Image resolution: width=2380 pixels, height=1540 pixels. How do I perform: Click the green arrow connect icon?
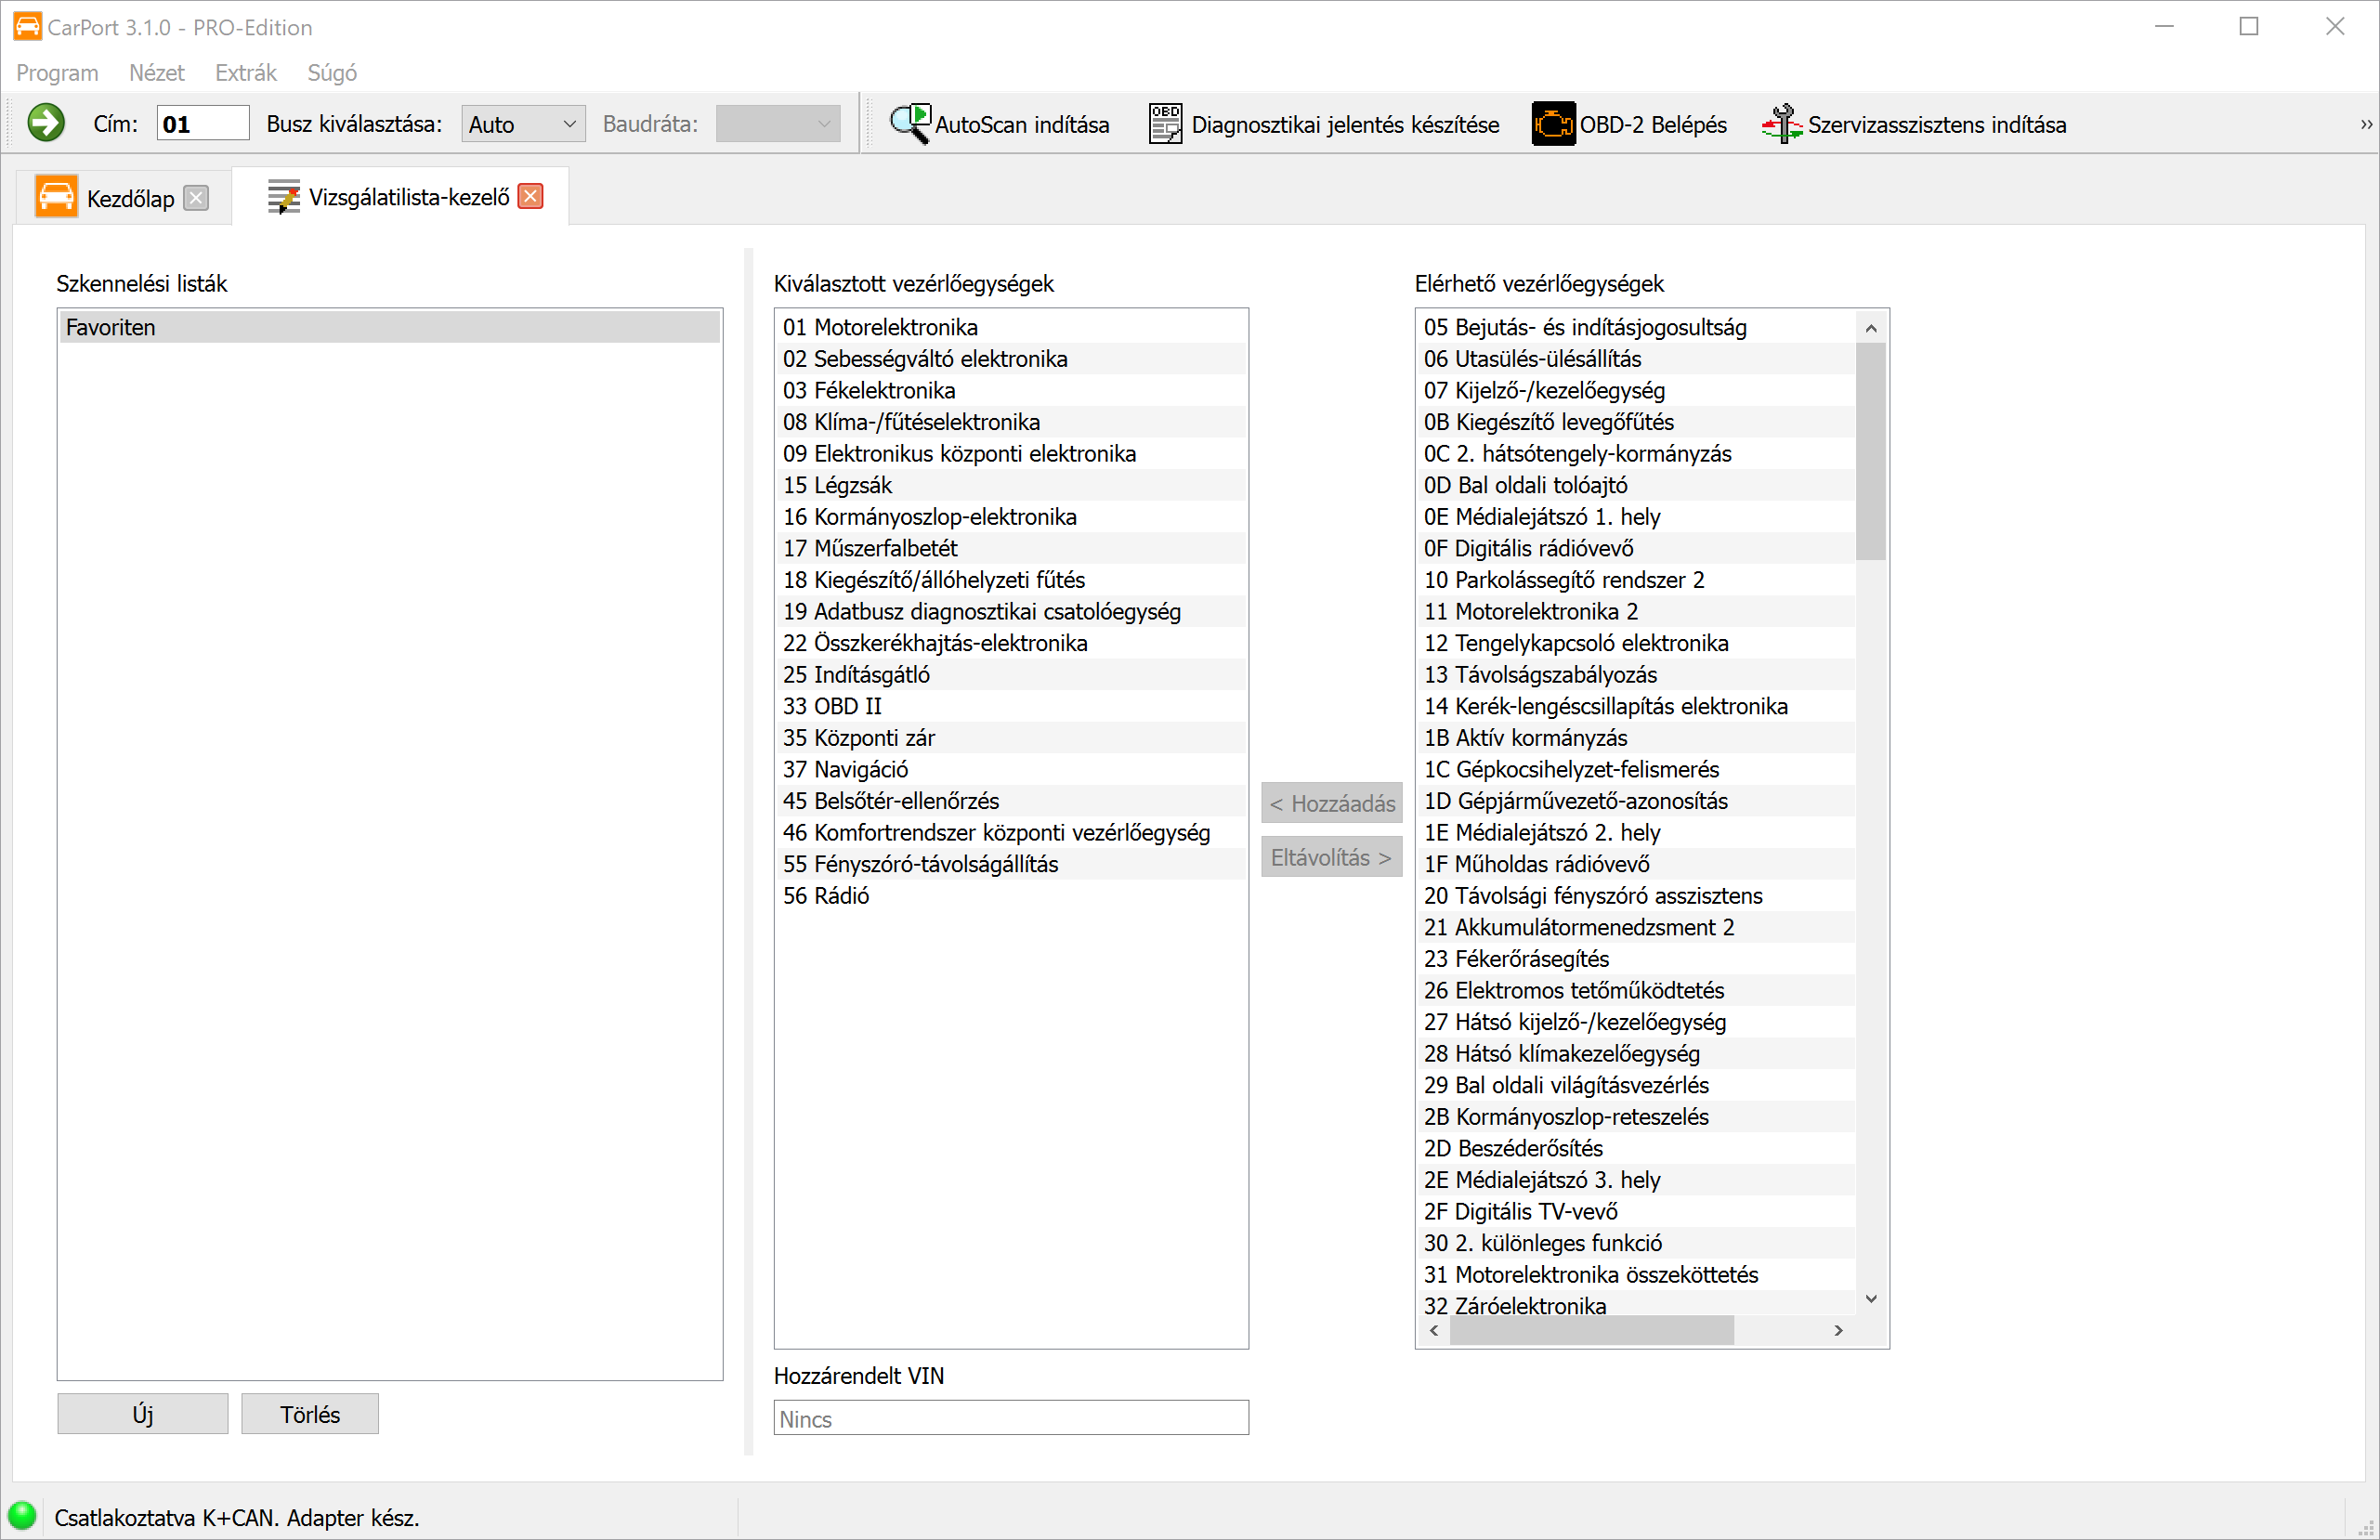pos(45,124)
